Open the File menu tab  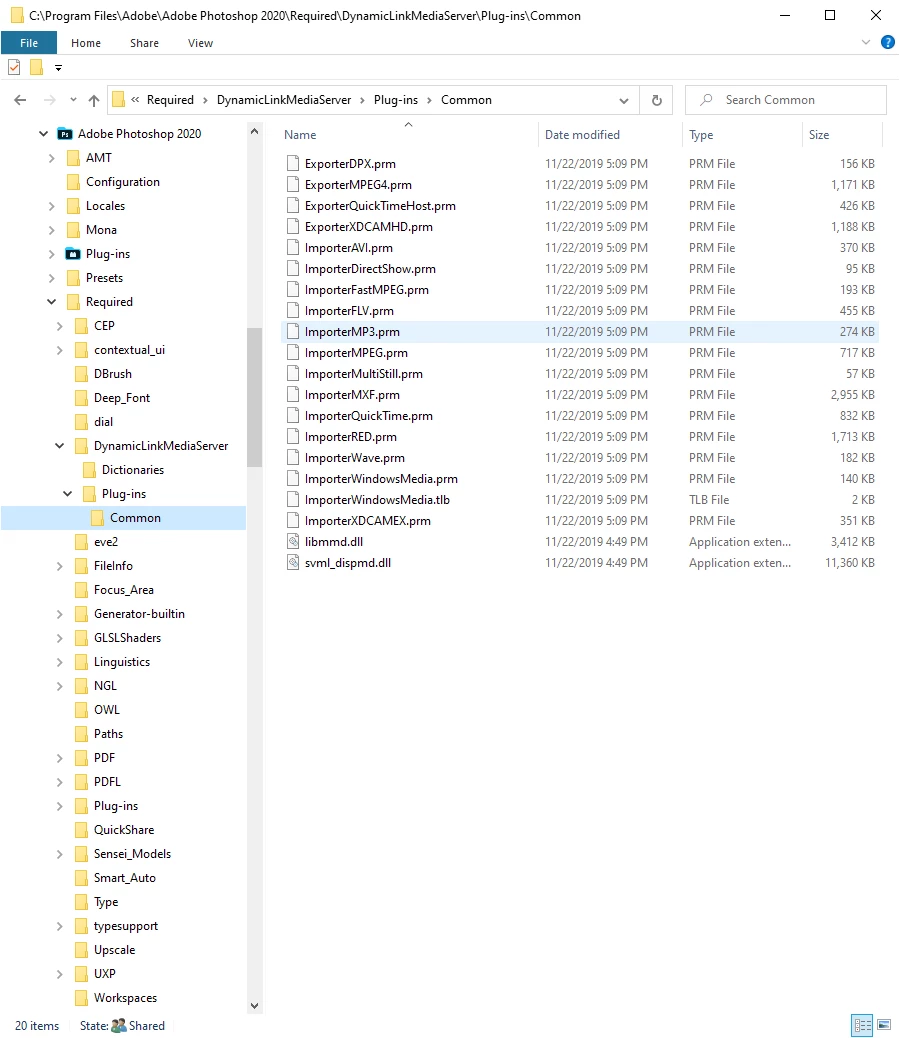[x=29, y=43]
